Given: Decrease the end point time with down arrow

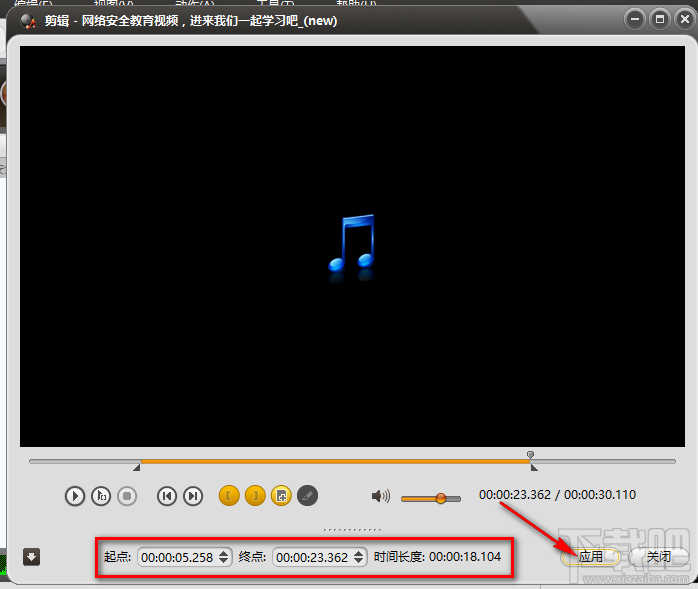Looking at the screenshot, I should (358, 561).
